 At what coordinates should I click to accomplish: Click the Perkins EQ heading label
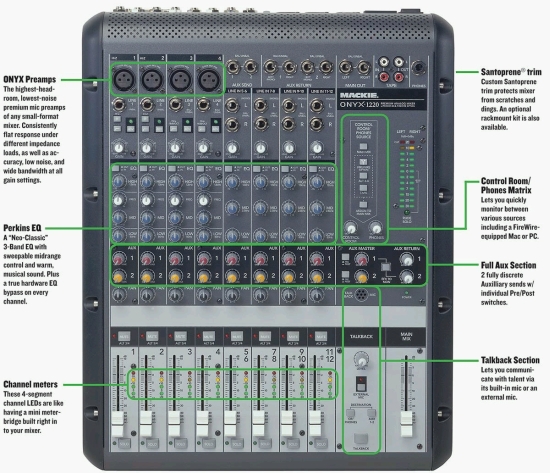pos(22,228)
